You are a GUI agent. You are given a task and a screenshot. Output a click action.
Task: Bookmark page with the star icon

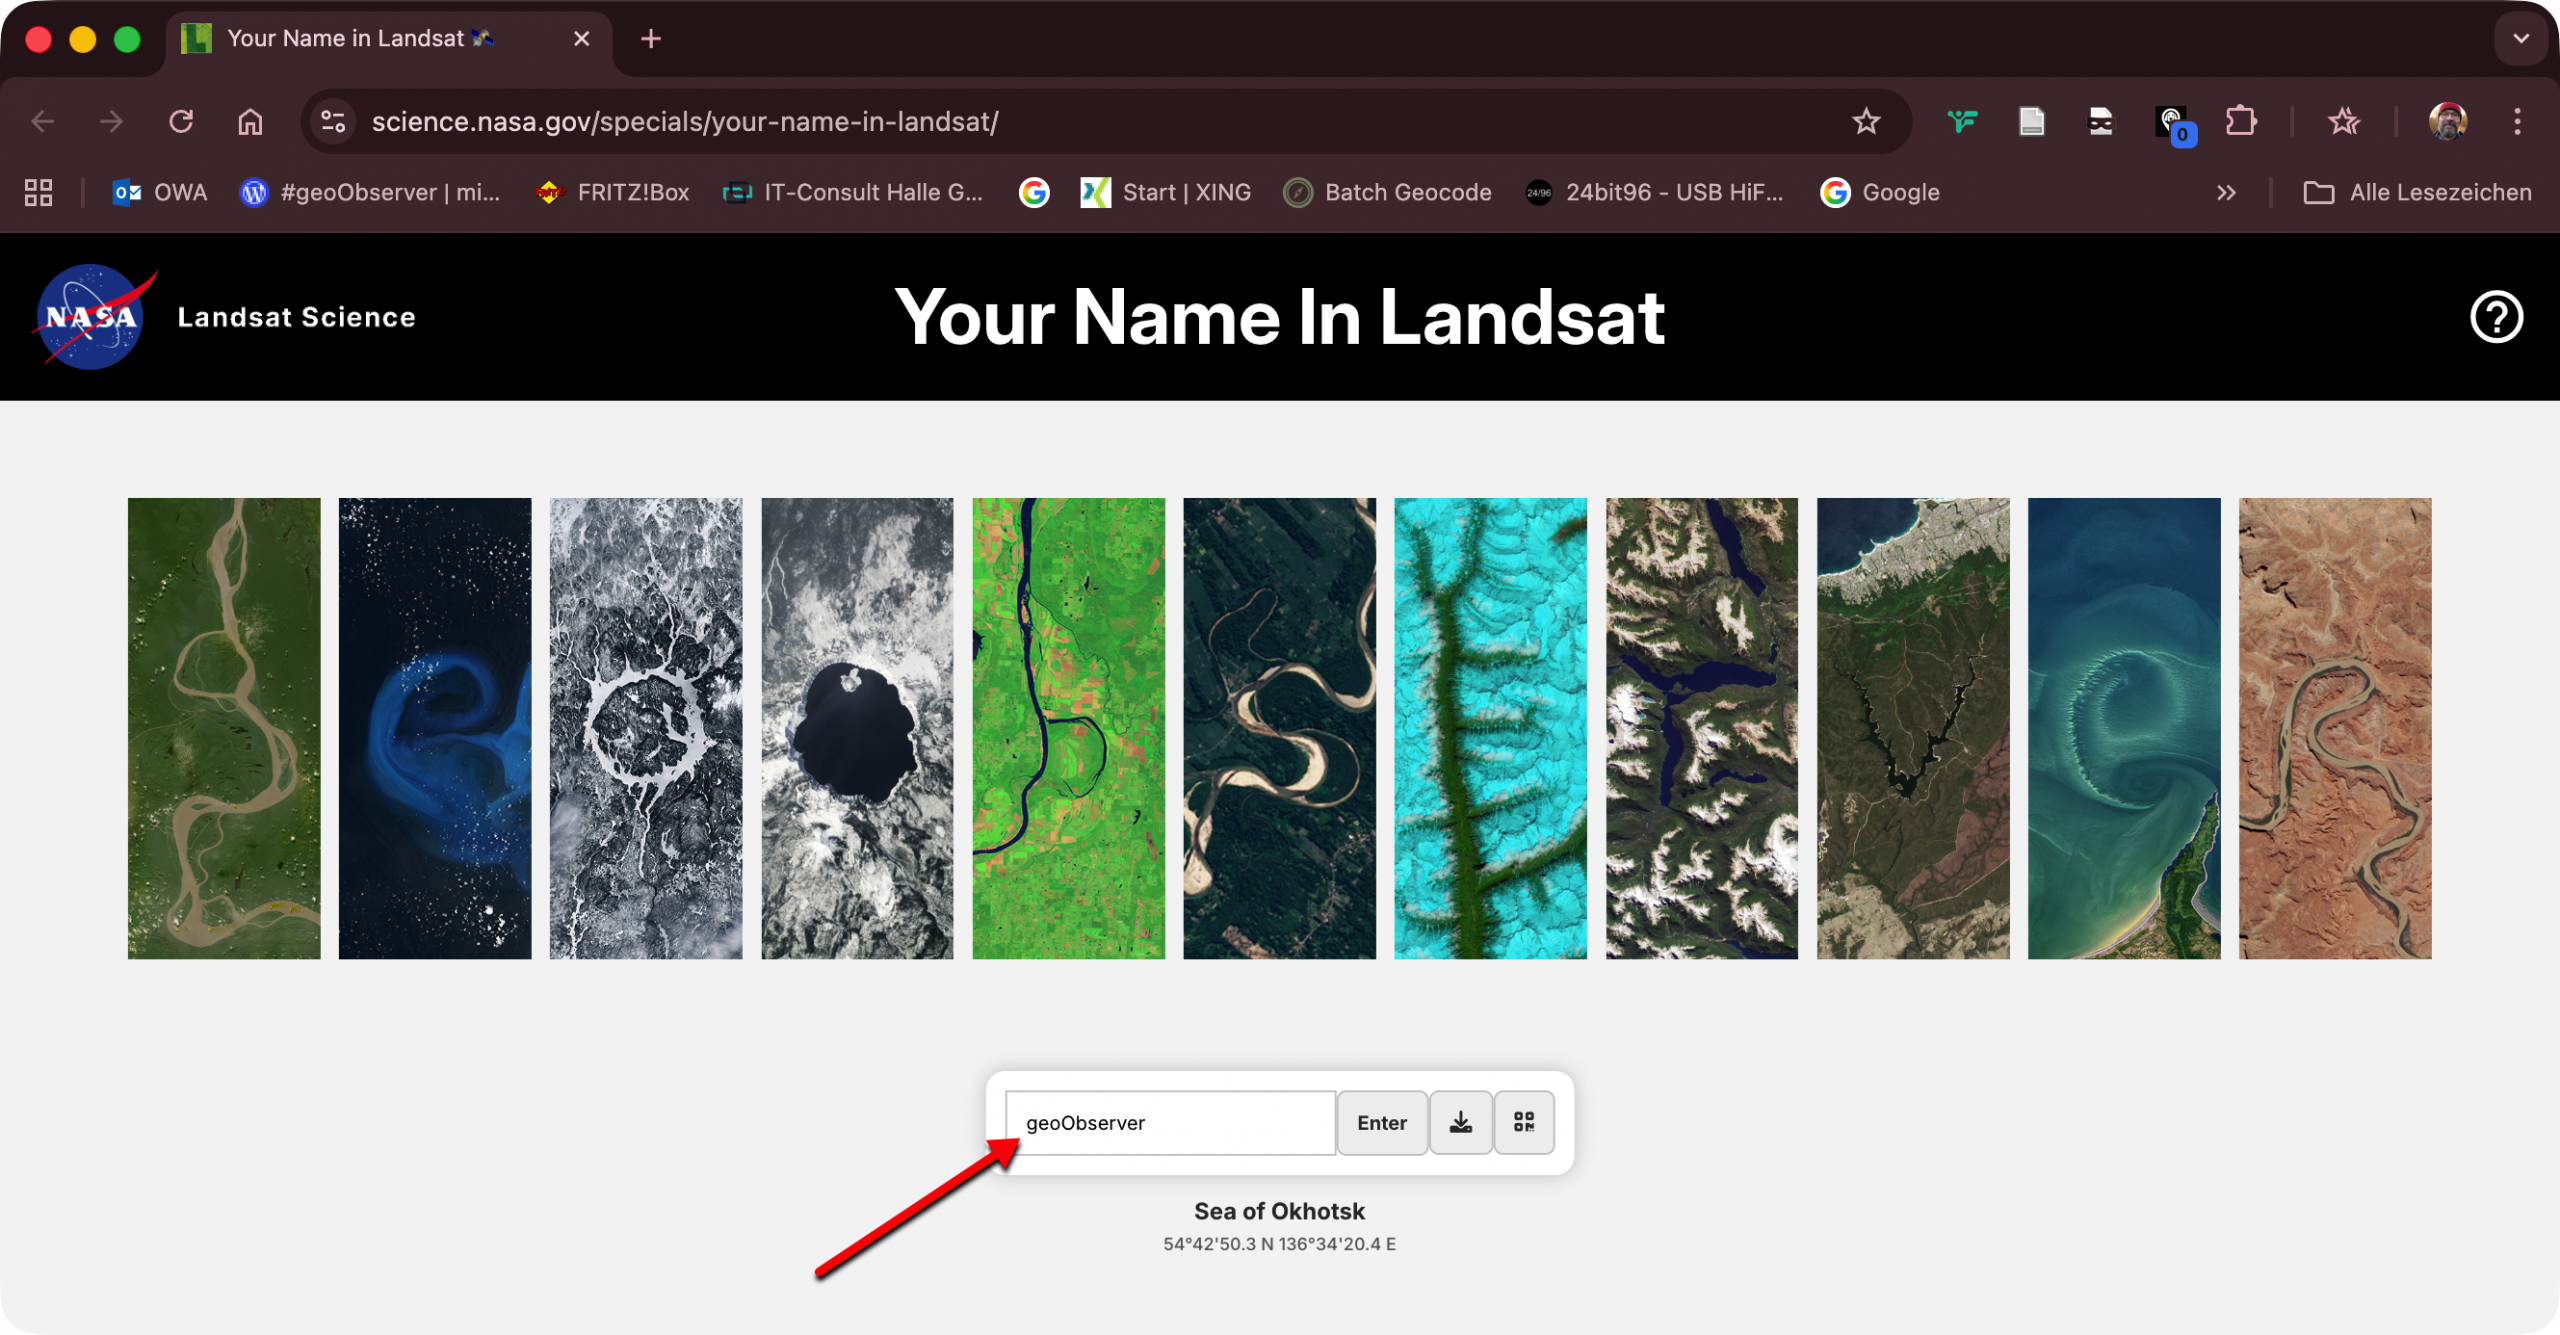pos(1865,122)
